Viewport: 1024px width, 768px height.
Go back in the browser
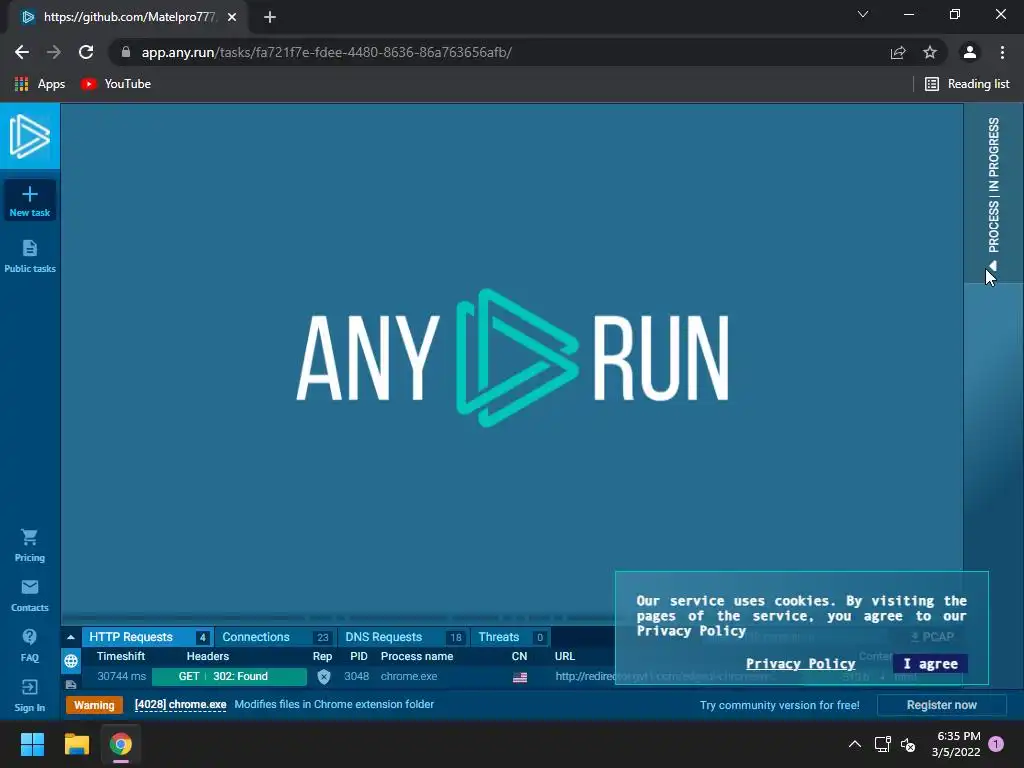(x=22, y=52)
